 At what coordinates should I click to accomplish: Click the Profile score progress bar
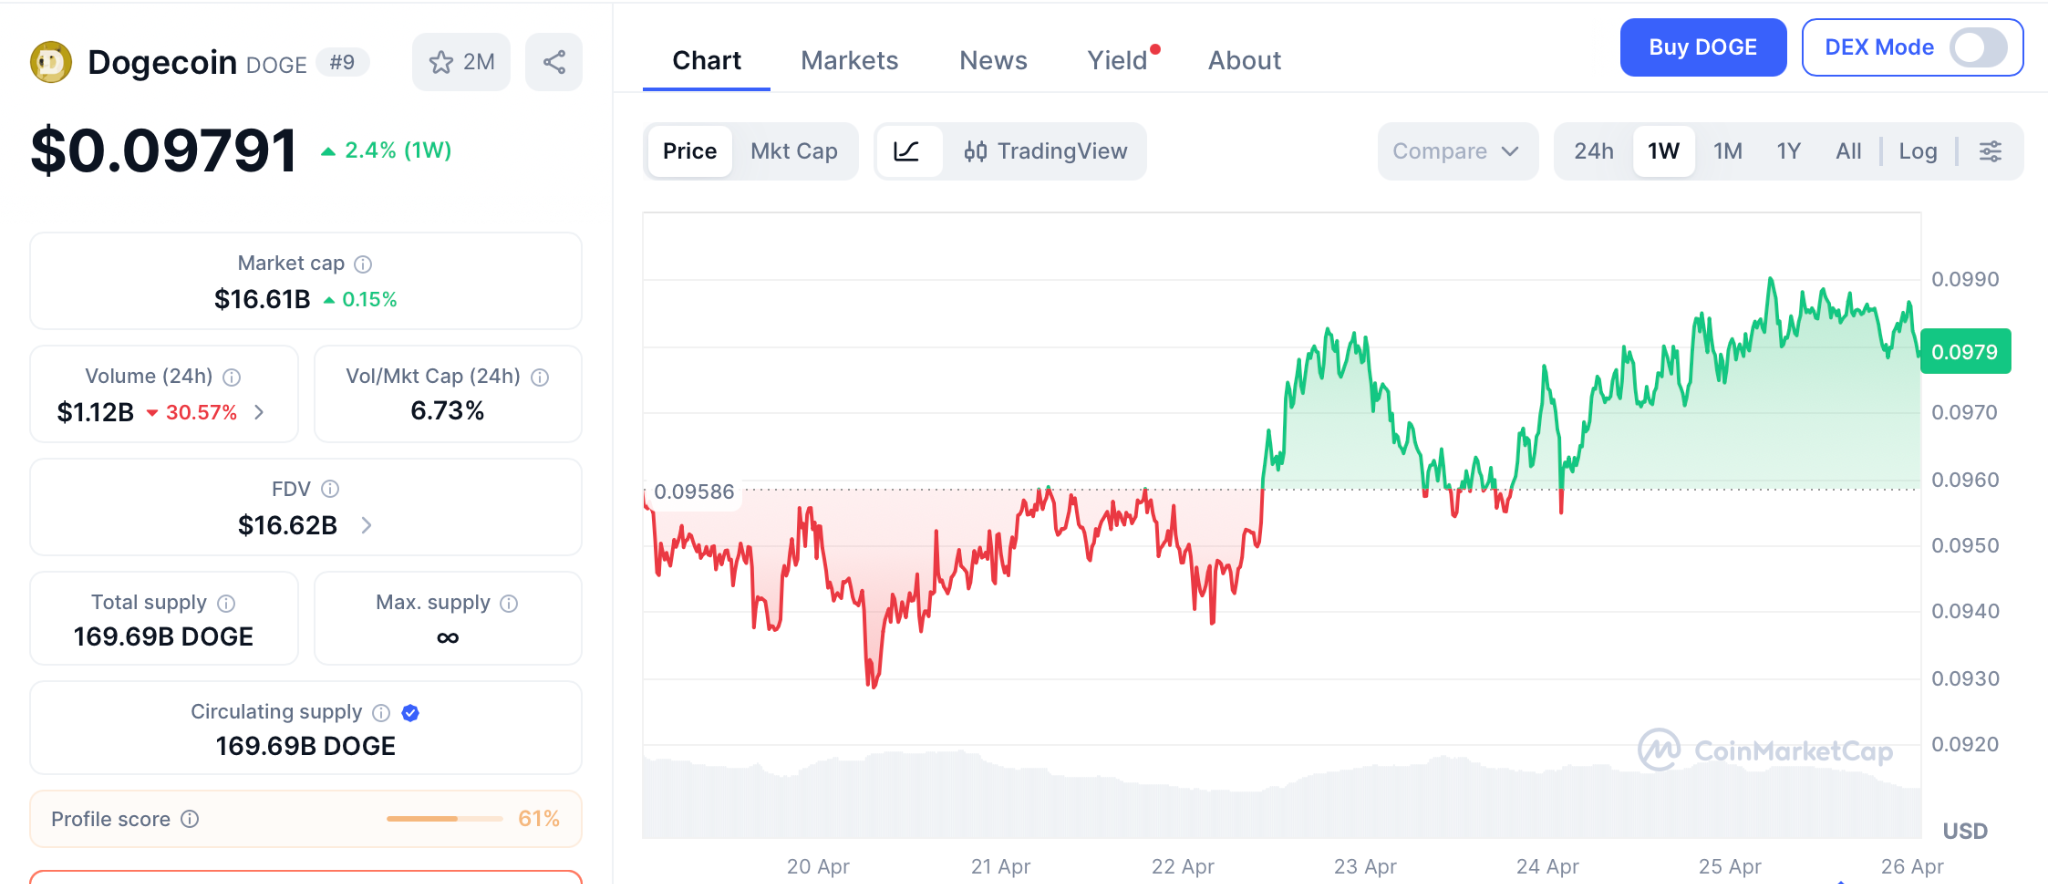click(444, 819)
